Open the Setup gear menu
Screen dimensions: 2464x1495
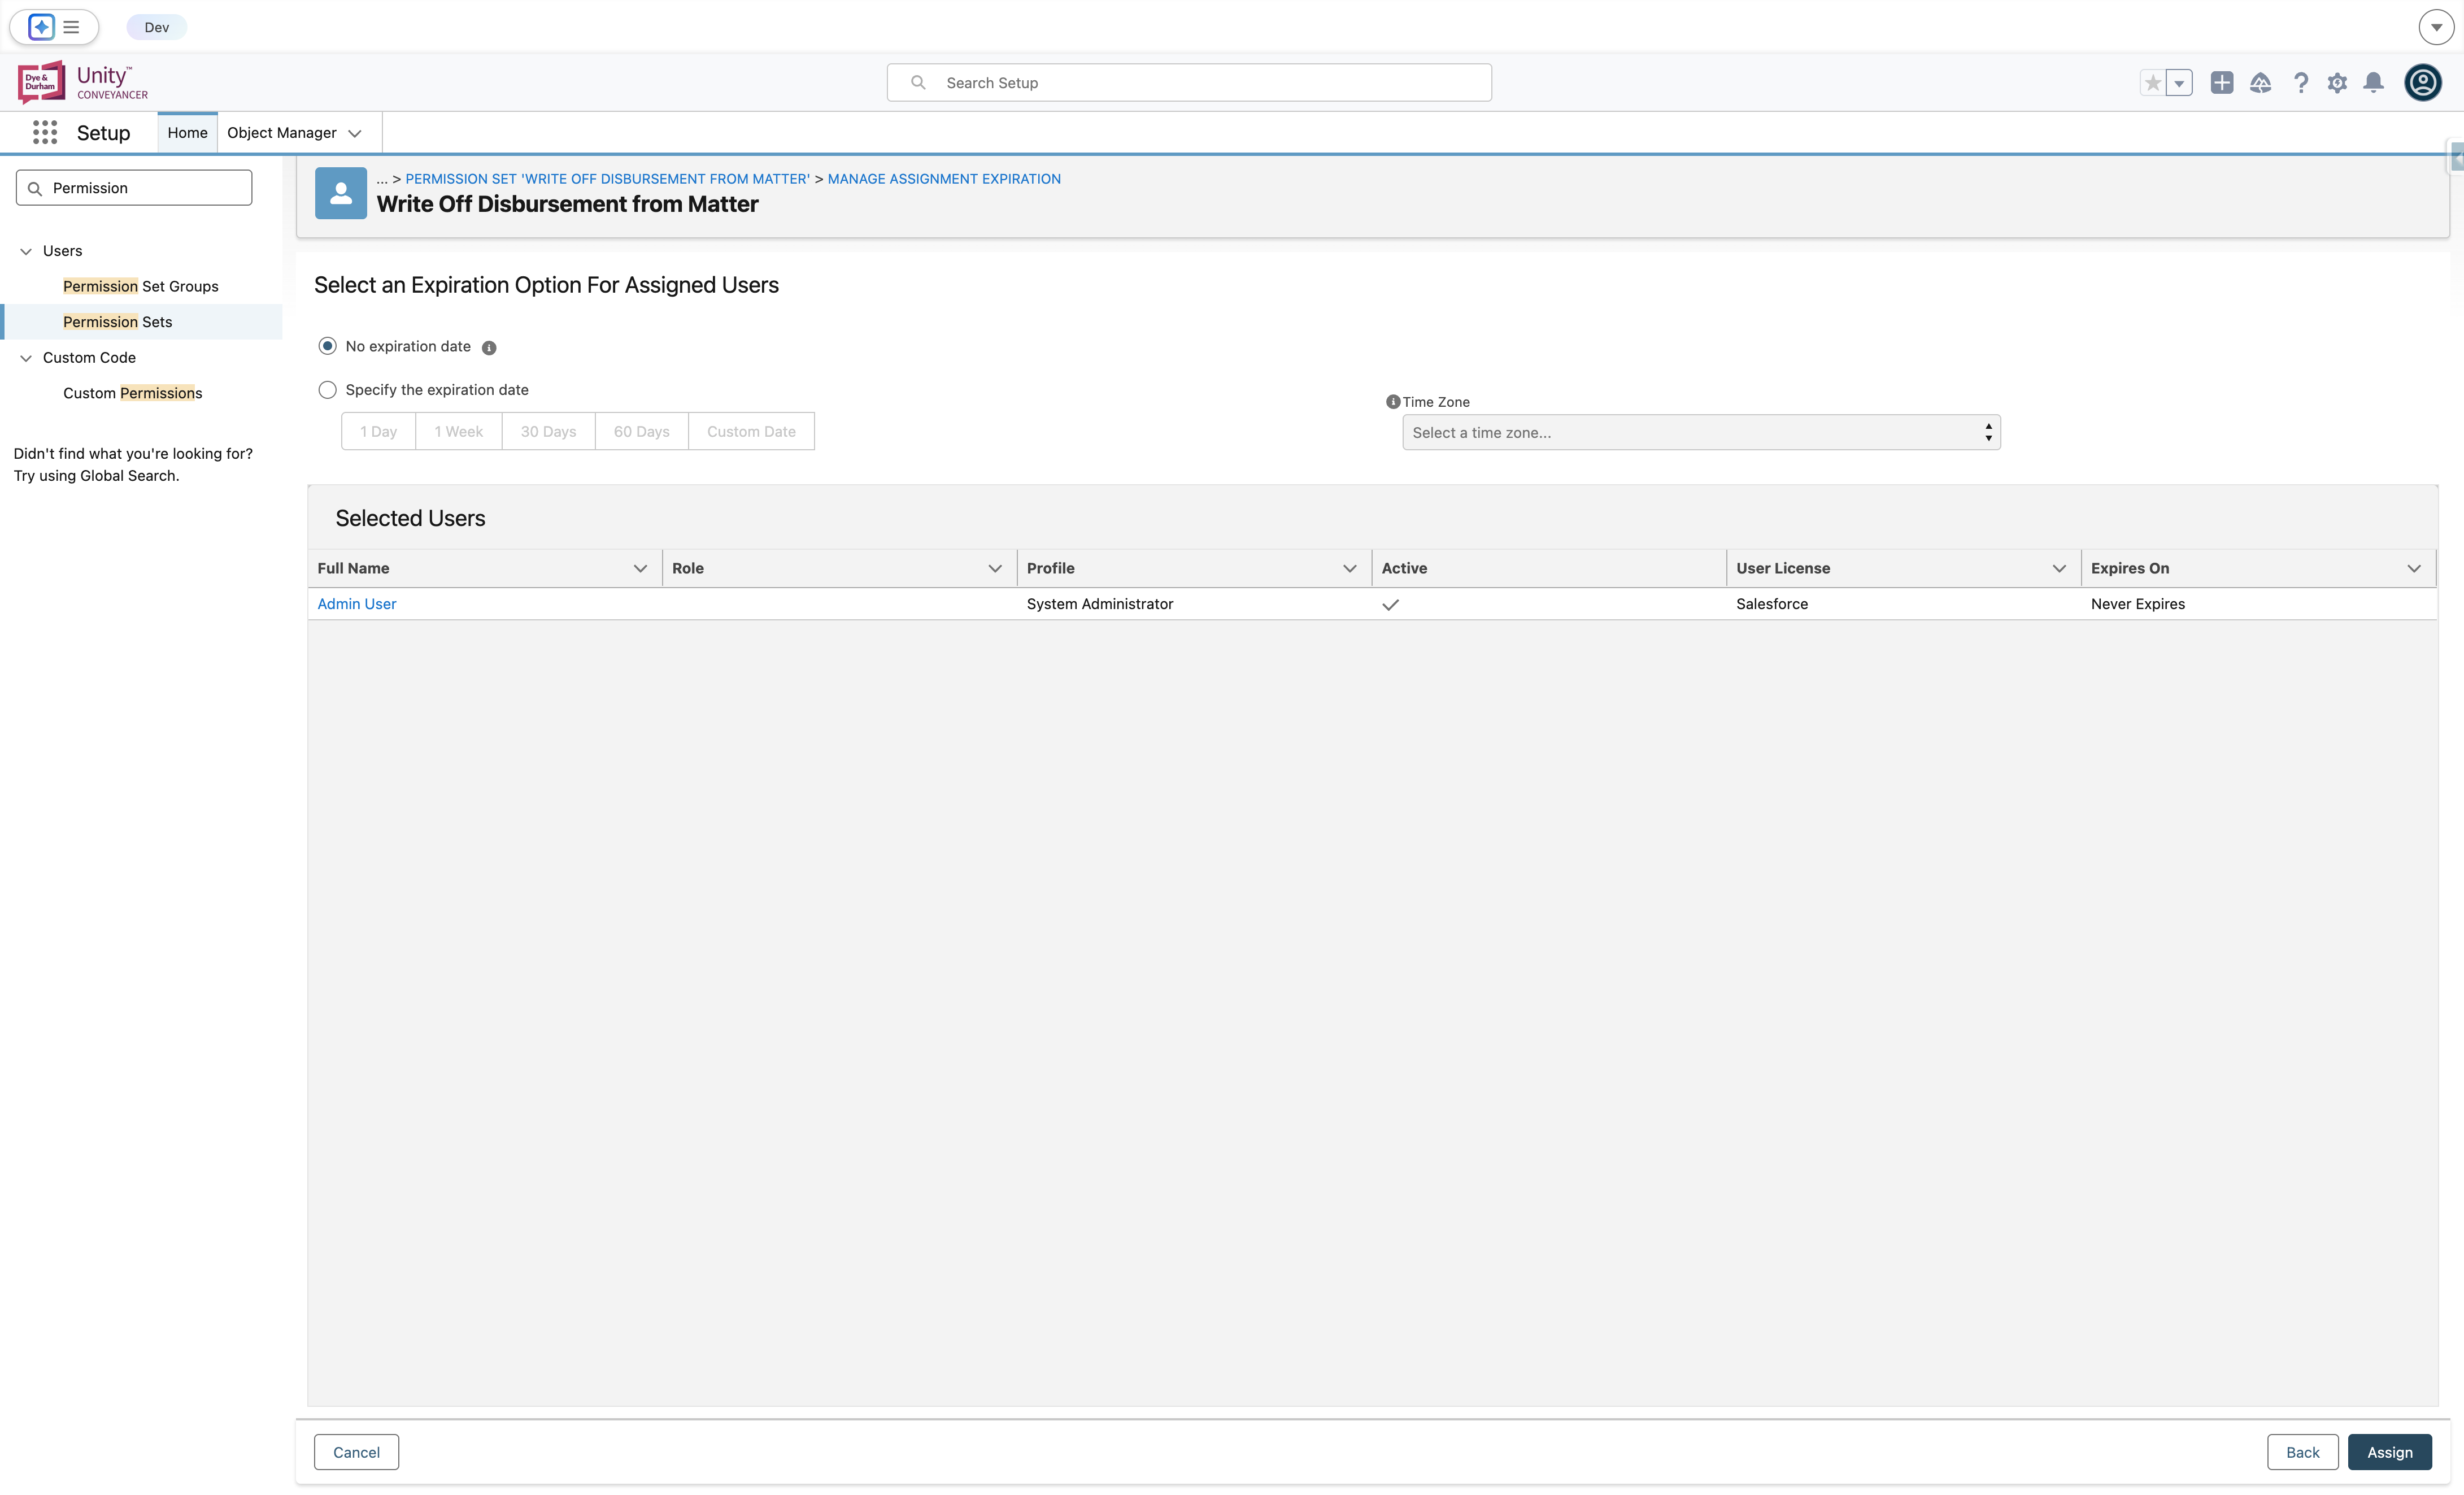click(2337, 83)
